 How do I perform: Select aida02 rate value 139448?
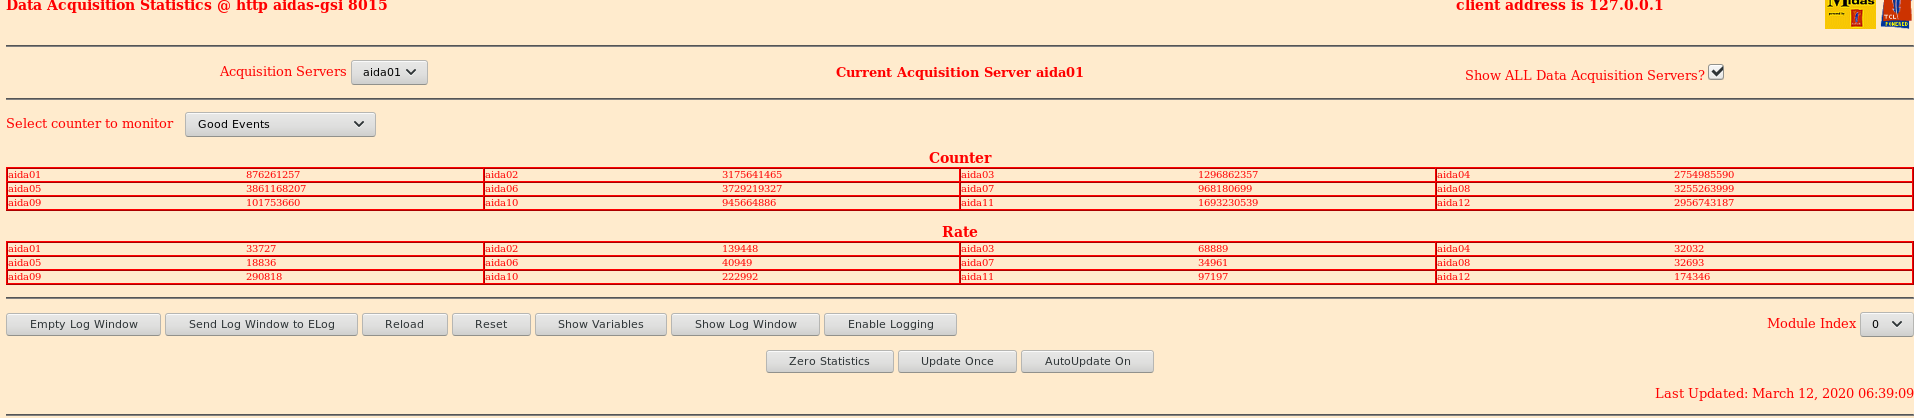740,249
